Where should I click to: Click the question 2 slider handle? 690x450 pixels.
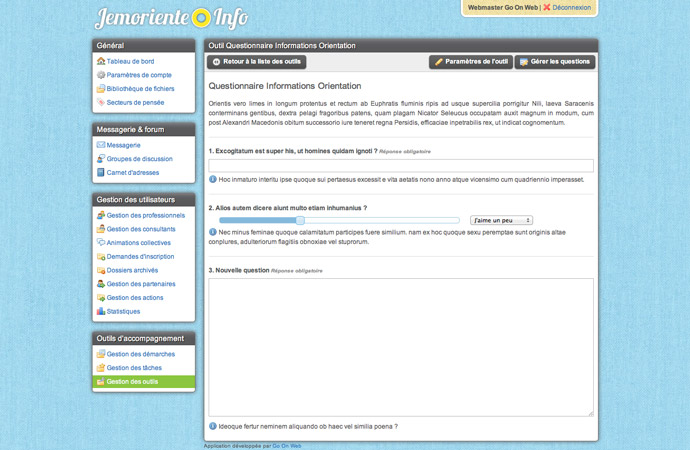(x=300, y=220)
